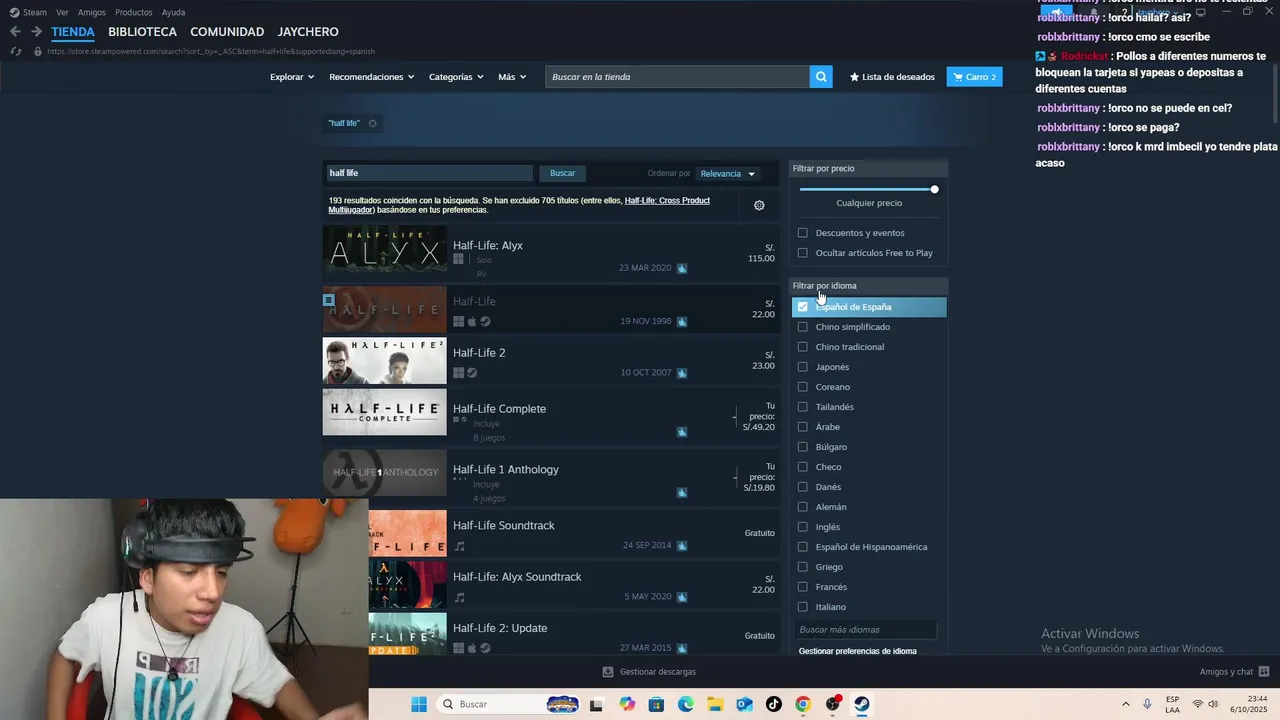Open Task View on taskbar
This screenshot has height=720, width=1280.
pyautogui.click(x=596, y=704)
